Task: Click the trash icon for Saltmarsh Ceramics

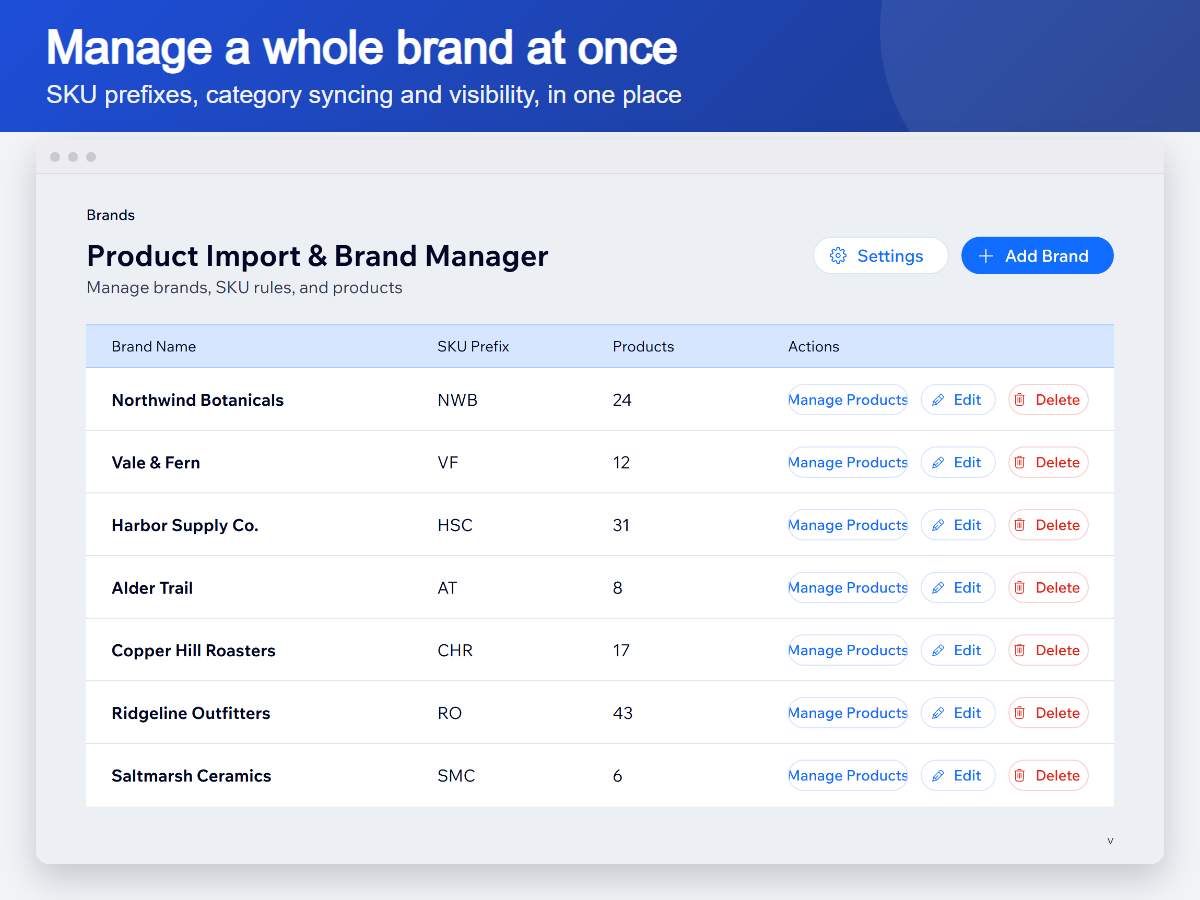Action: (1020, 776)
